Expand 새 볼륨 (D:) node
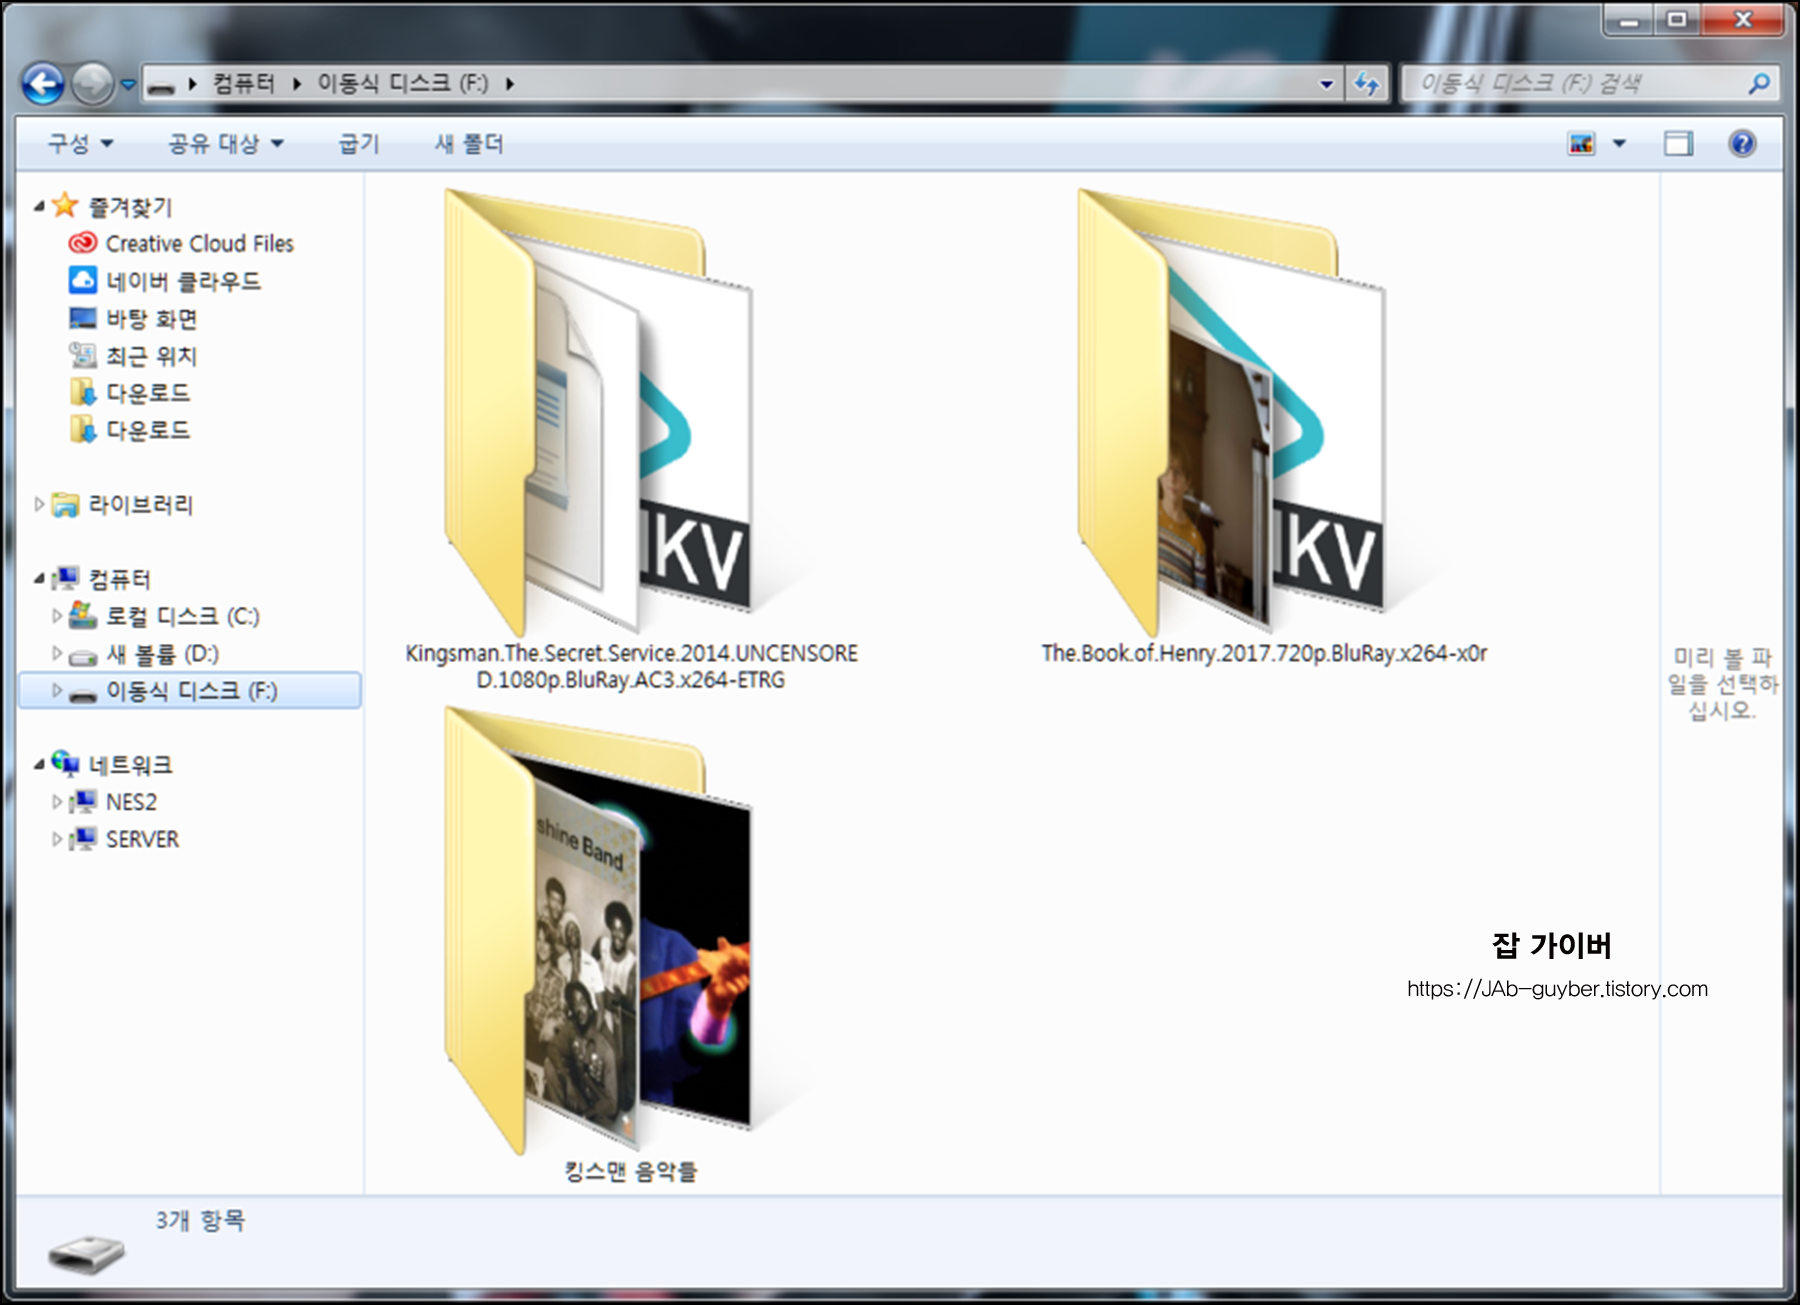The width and height of the screenshot is (1800, 1305). point(57,653)
